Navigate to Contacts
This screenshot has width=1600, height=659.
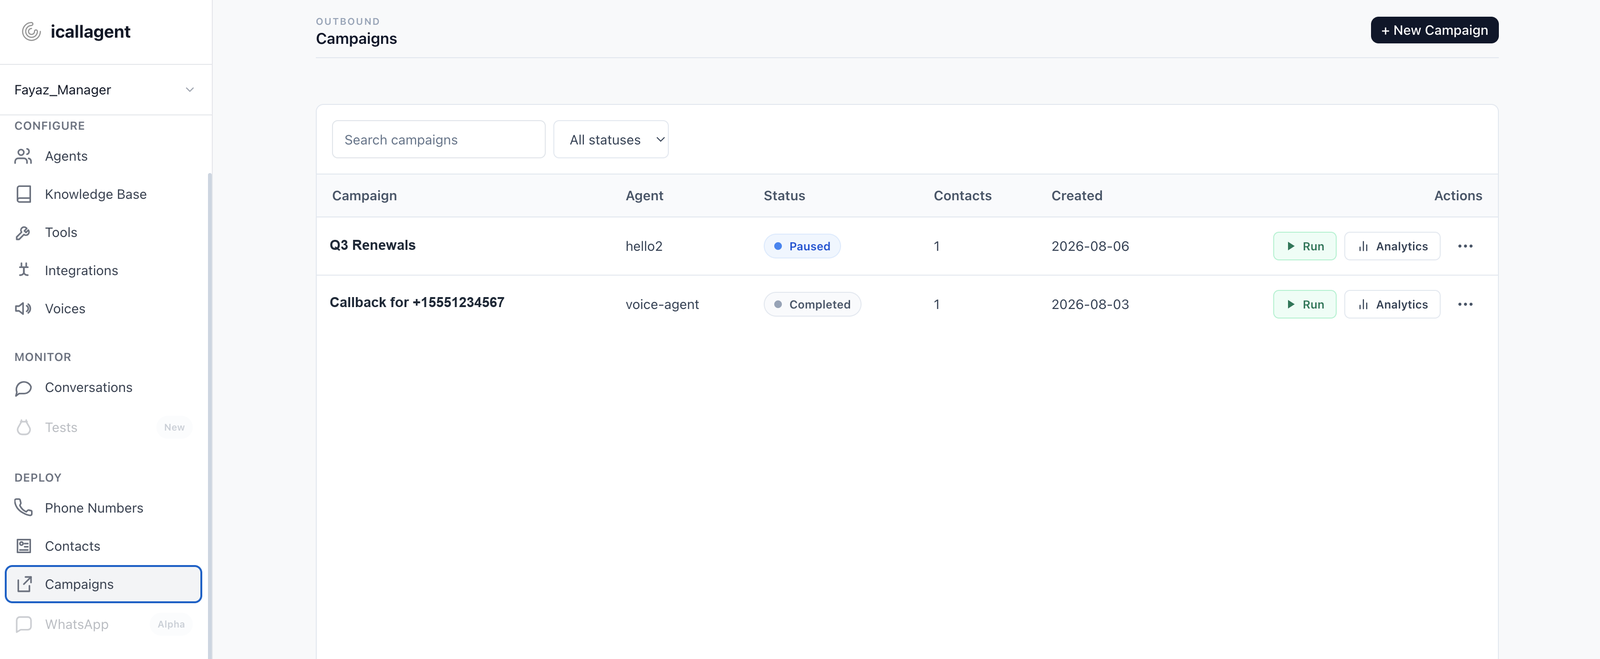[104, 546]
